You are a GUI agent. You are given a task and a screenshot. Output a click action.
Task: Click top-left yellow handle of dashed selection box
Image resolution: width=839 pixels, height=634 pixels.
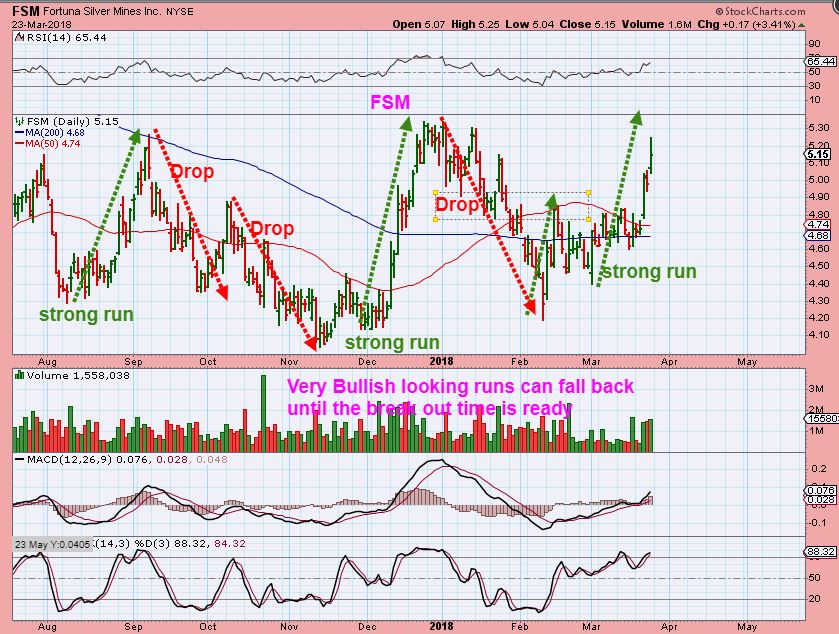[x=436, y=192]
